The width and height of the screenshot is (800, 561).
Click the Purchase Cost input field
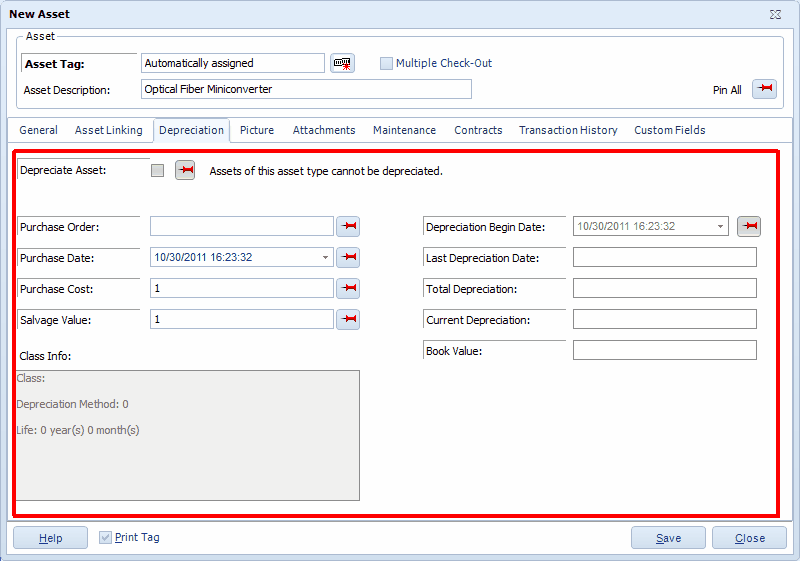[242, 288]
